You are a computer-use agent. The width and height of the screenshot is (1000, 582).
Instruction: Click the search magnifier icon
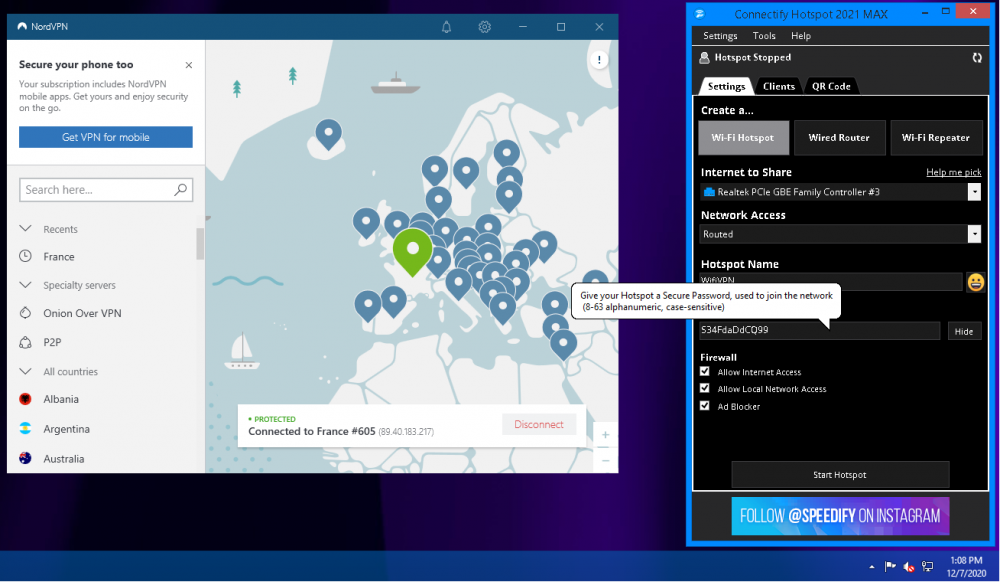(x=181, y=190)
